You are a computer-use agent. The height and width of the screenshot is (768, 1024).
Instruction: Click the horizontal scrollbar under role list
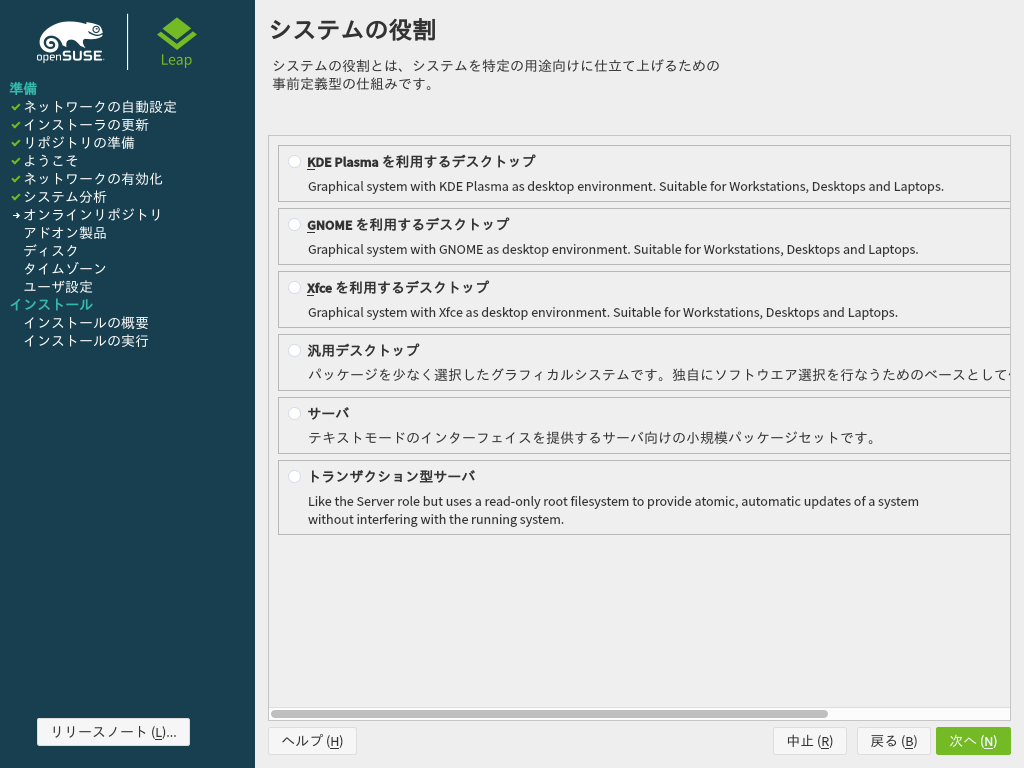coord(549,714)
